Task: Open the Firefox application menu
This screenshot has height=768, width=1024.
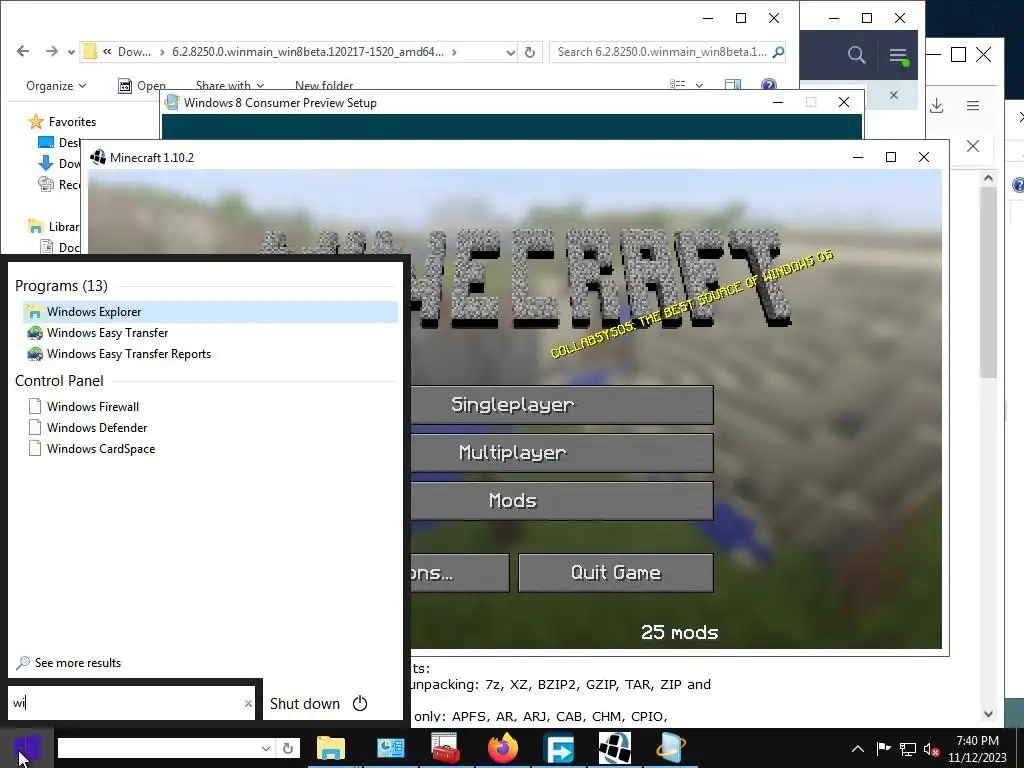Action: [x=973, y=106]
